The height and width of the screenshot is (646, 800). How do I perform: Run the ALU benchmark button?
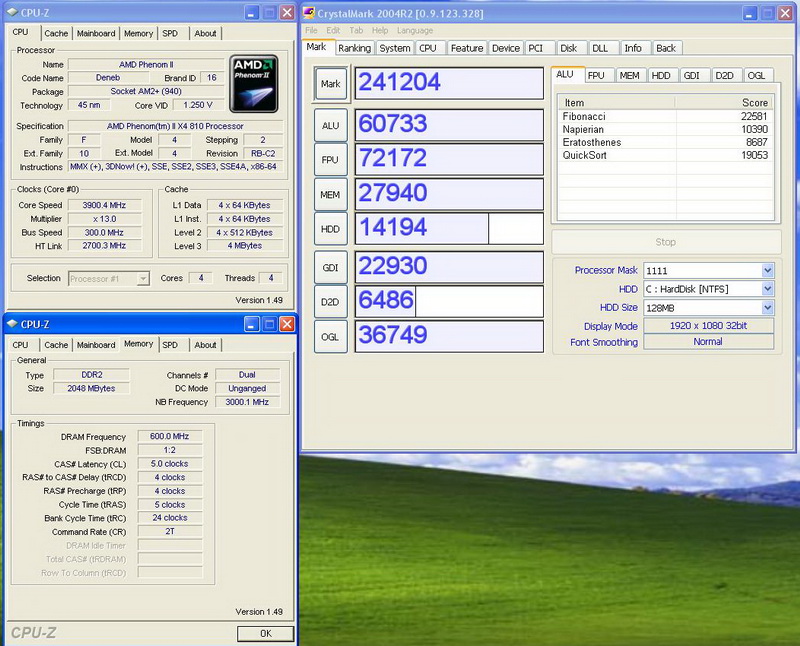[330, 125]
